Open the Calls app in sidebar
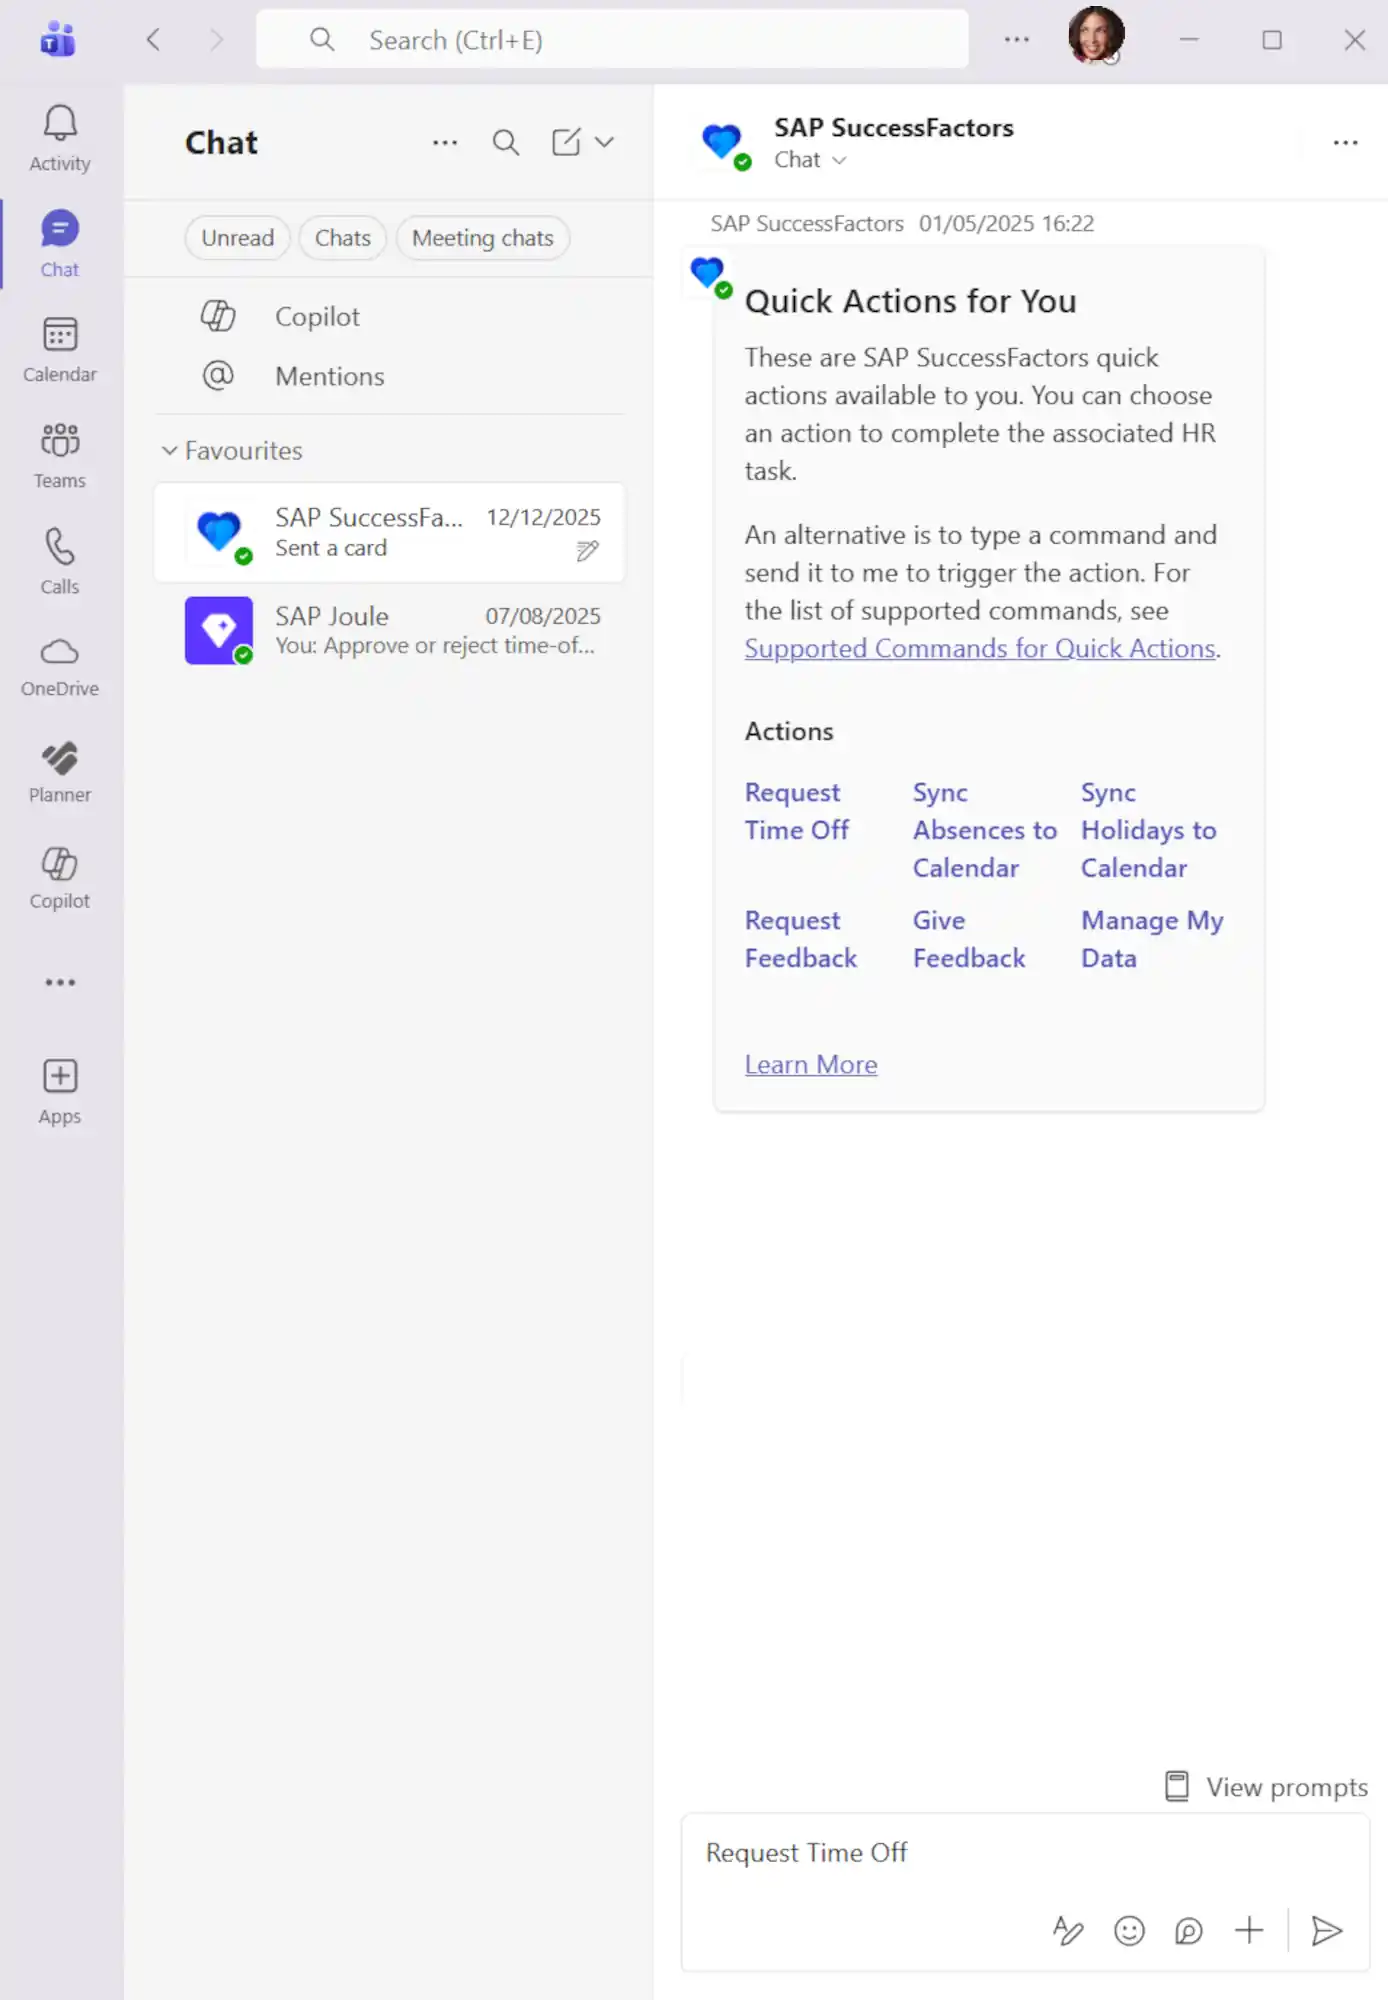Screen dimensions: 1388x2000 tap(60, 562)
